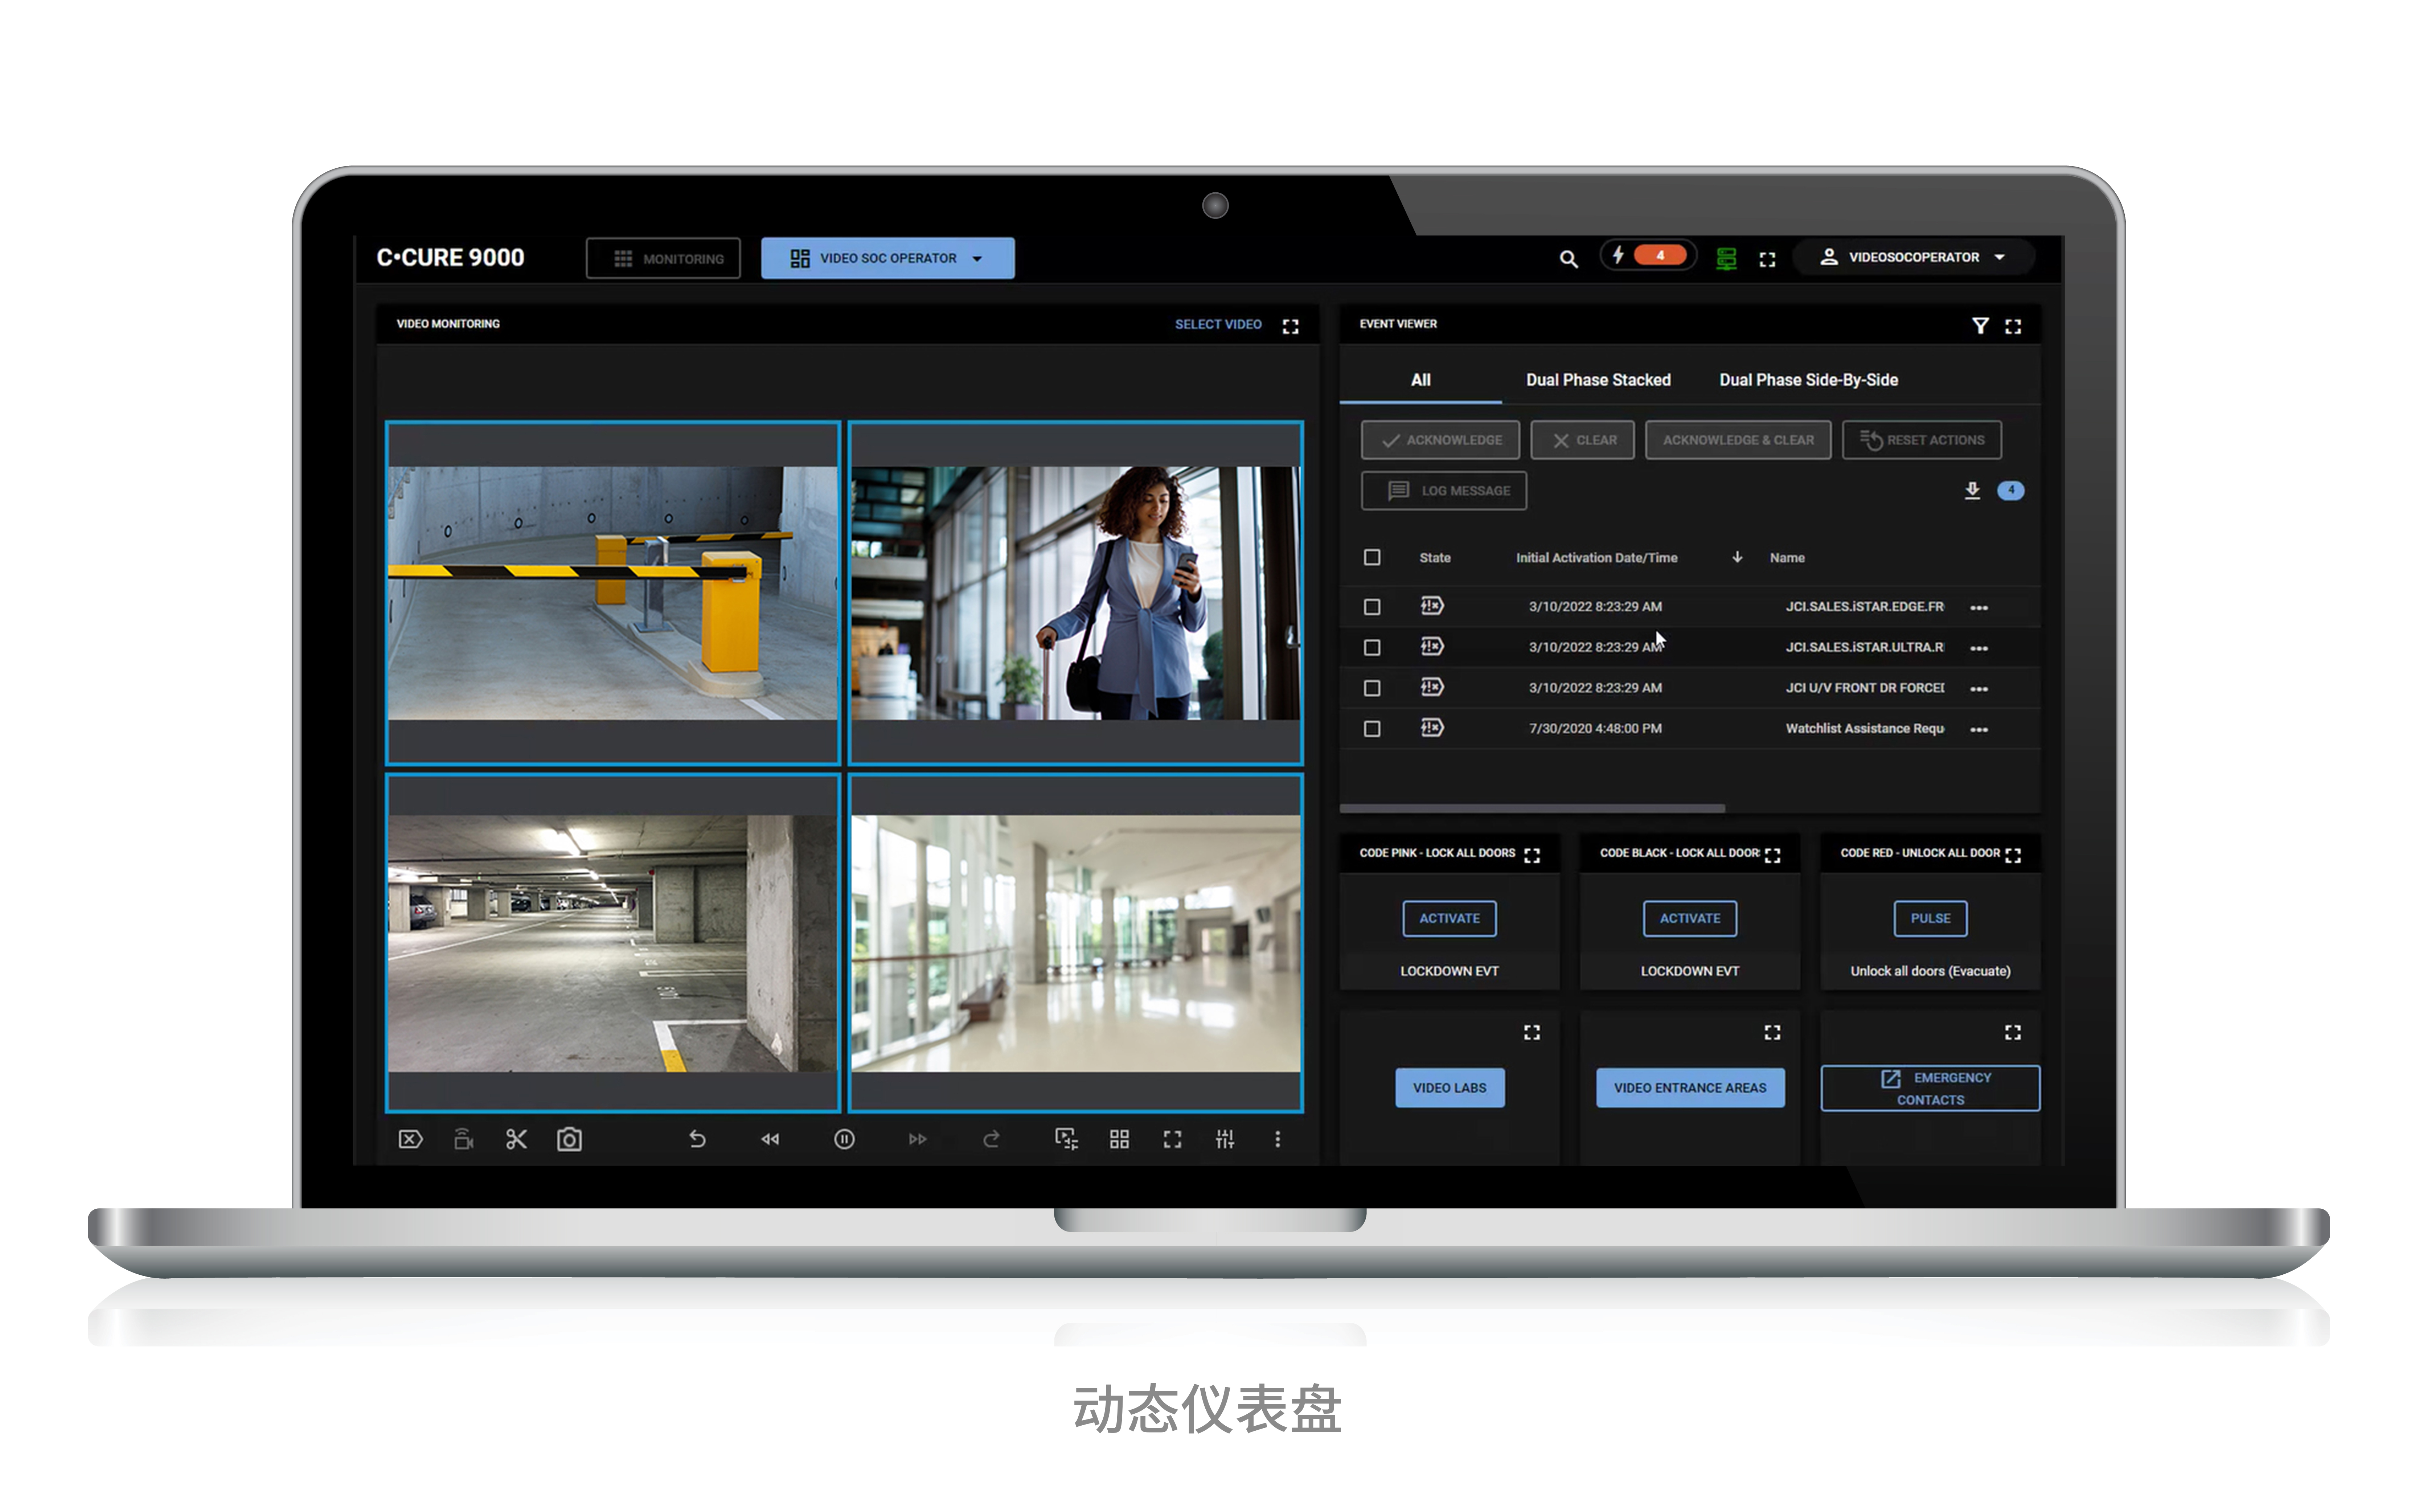Check the Watchlist Assistance event row
The image size is (2415, 1512).
click(1372, 729)
